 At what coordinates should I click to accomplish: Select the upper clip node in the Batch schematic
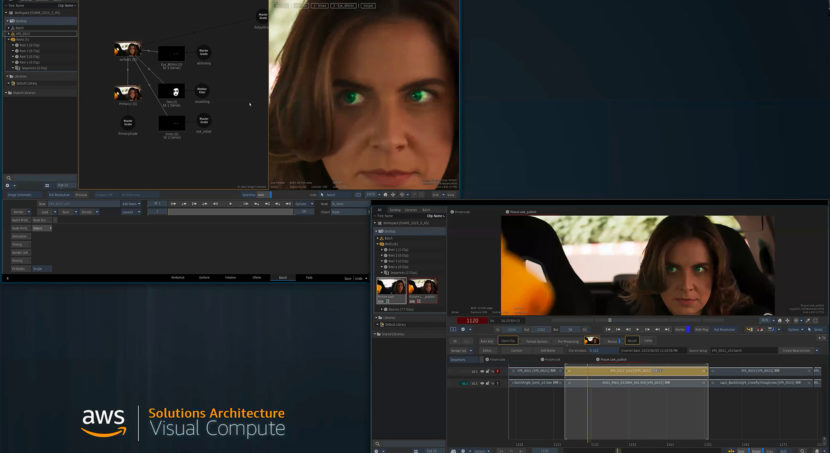[127, 49]
